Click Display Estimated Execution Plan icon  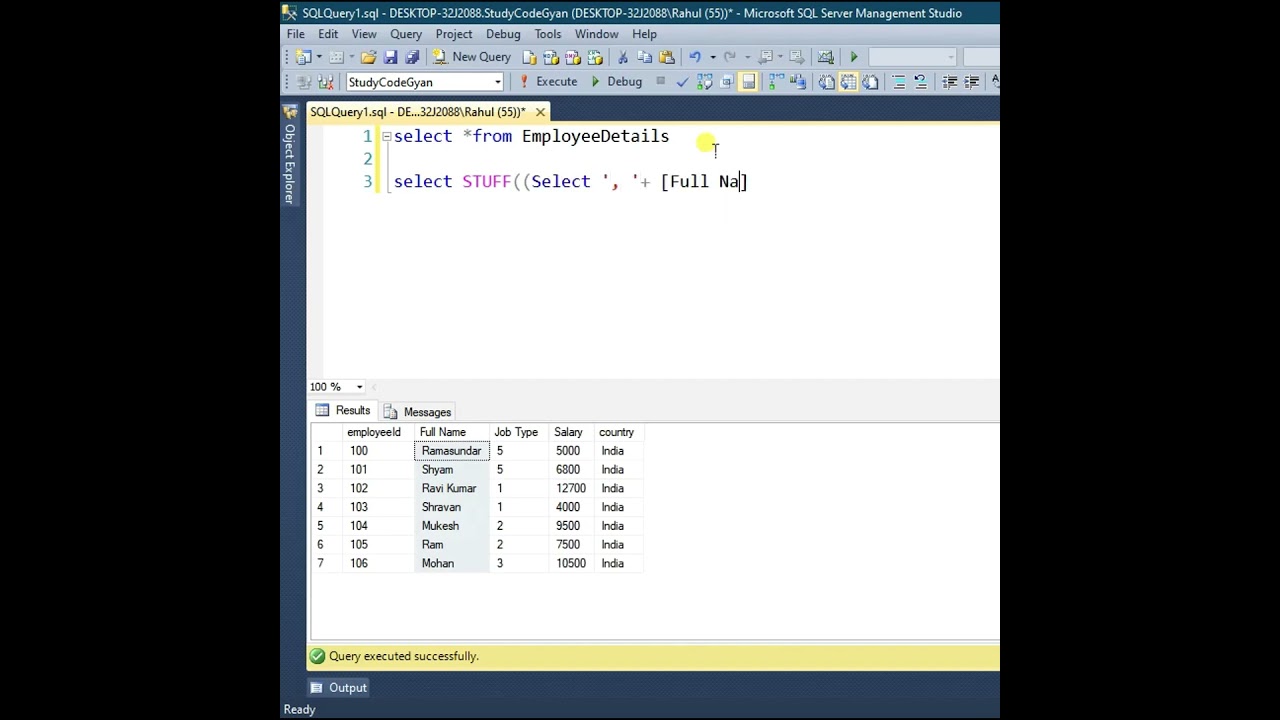click(x=705, y=82)
